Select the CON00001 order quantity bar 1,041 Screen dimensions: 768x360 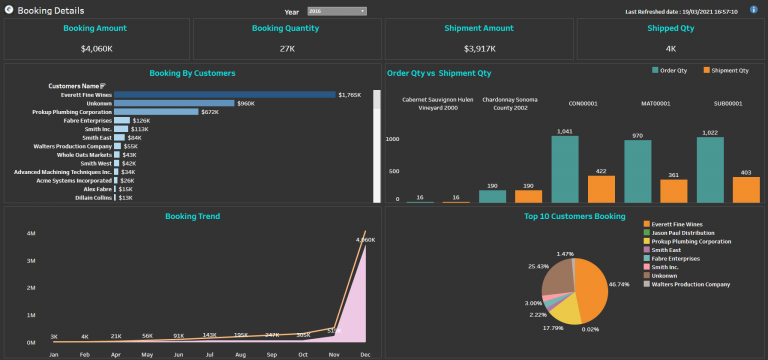(x=565, y=169)
